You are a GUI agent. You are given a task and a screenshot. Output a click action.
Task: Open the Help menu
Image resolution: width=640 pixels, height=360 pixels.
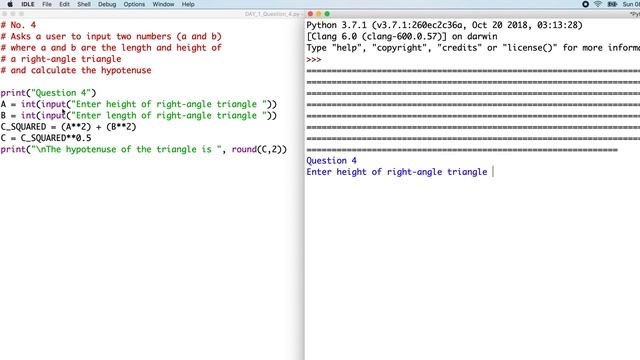click(188, 4)
